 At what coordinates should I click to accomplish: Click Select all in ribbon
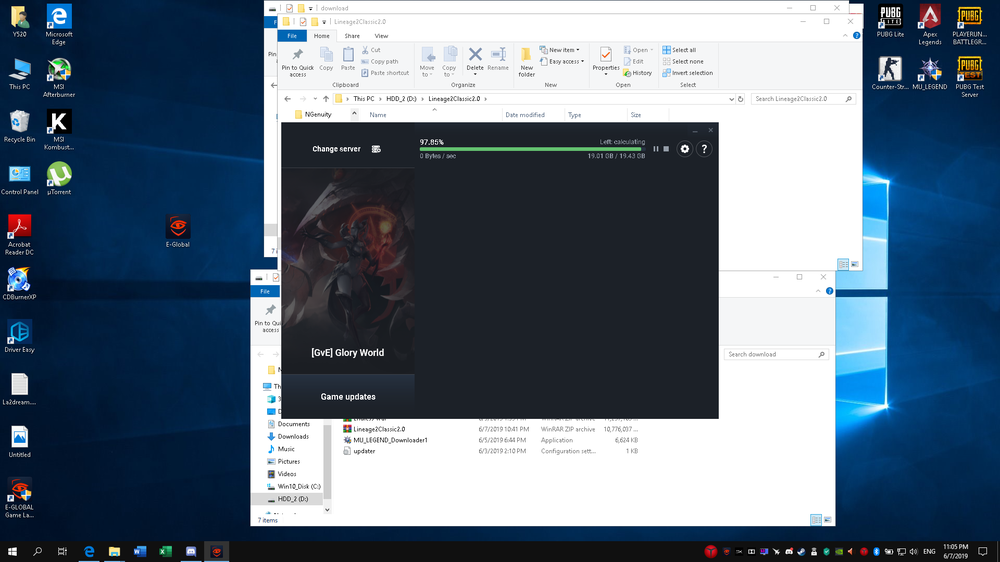click(684, 50)
